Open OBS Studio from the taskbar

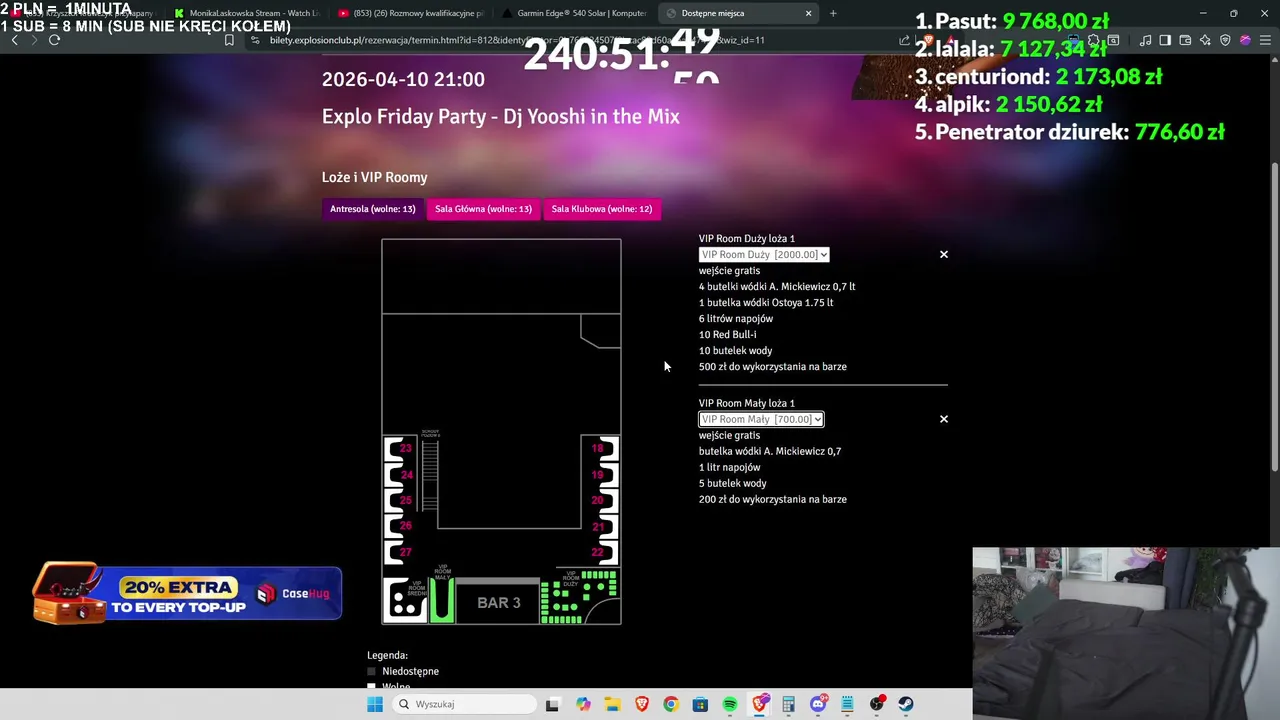877,704
